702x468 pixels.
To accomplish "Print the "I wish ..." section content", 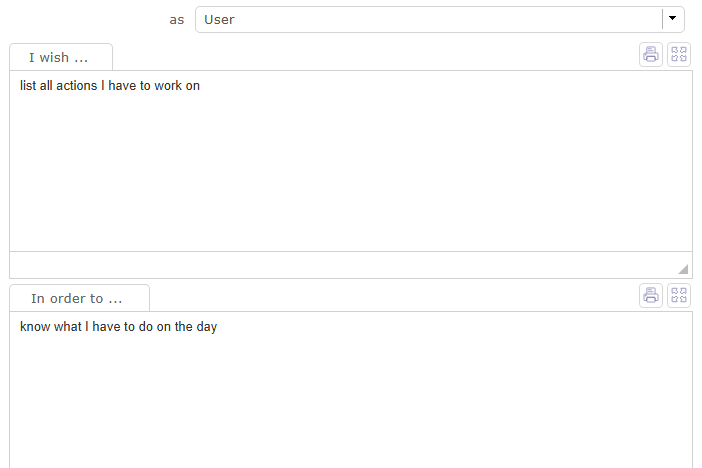I will click(x=651, y=55).
